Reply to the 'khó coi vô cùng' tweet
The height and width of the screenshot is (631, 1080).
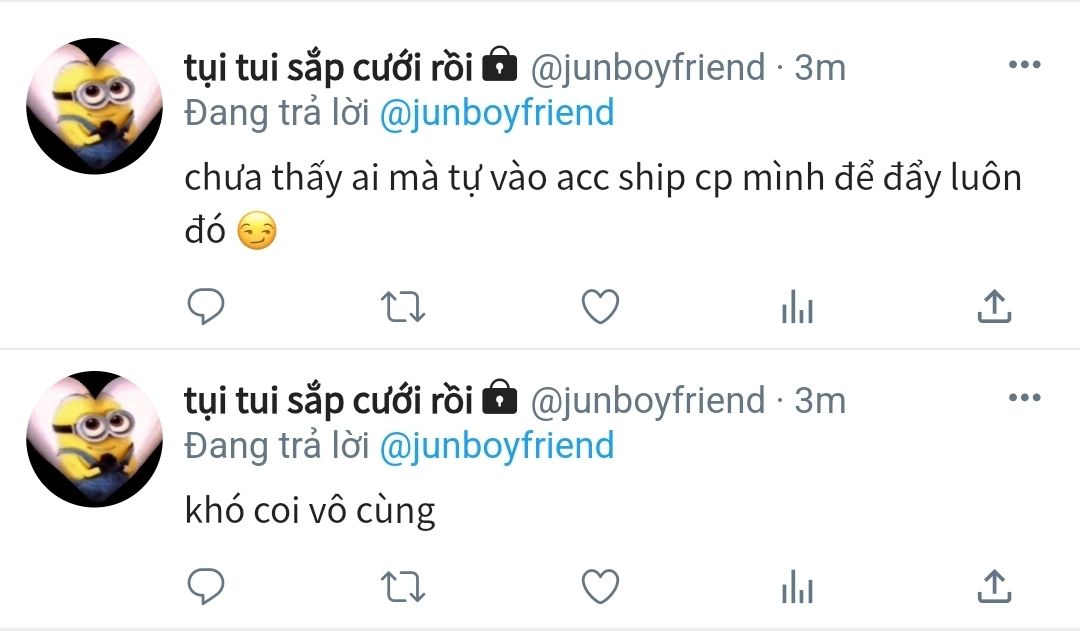coord(206,586)
